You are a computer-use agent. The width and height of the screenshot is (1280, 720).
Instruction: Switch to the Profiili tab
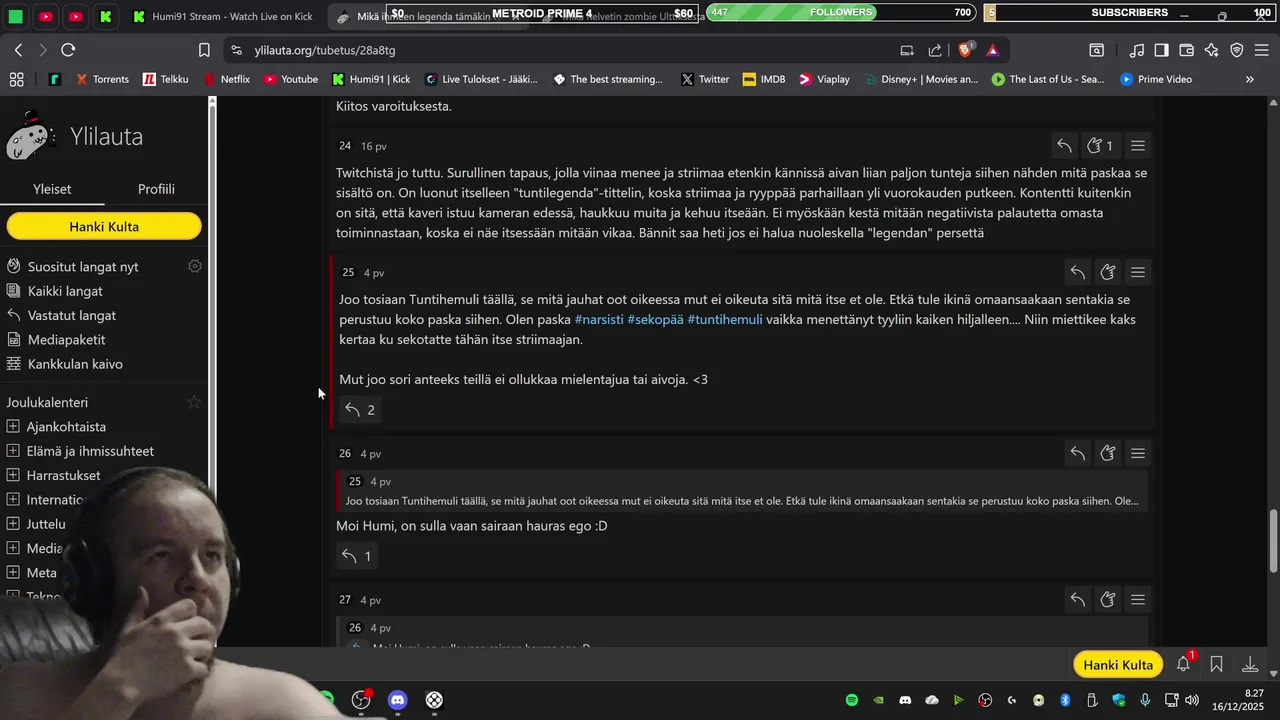coord(156,189)
